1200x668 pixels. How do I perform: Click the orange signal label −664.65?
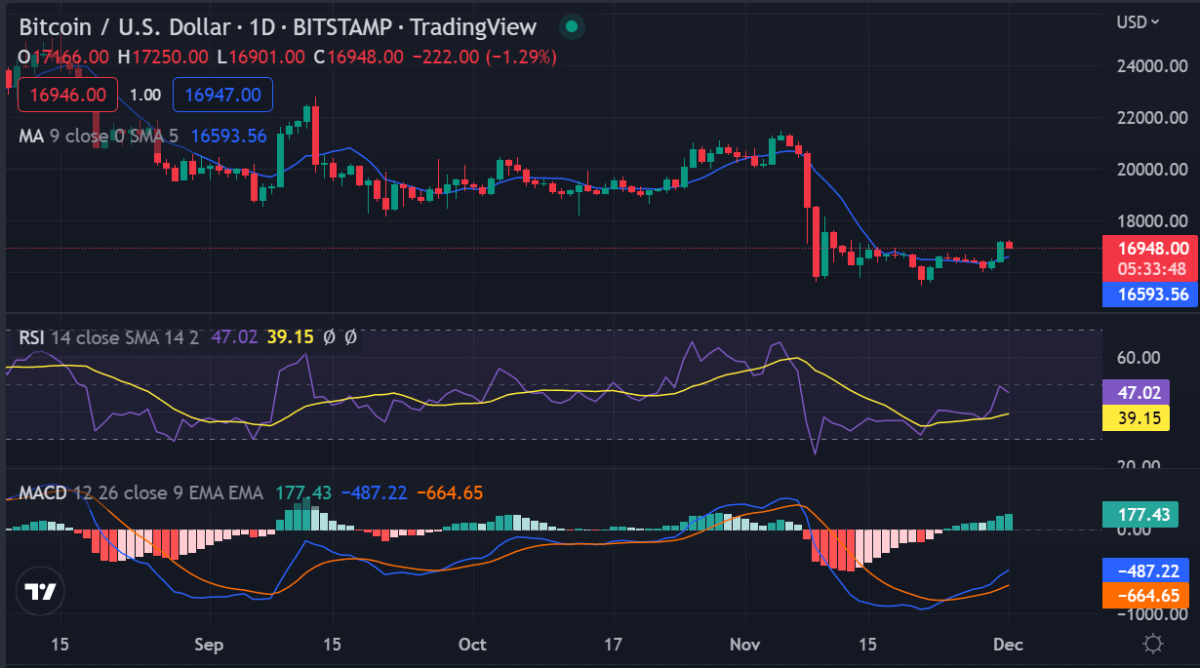[1148, 596]
